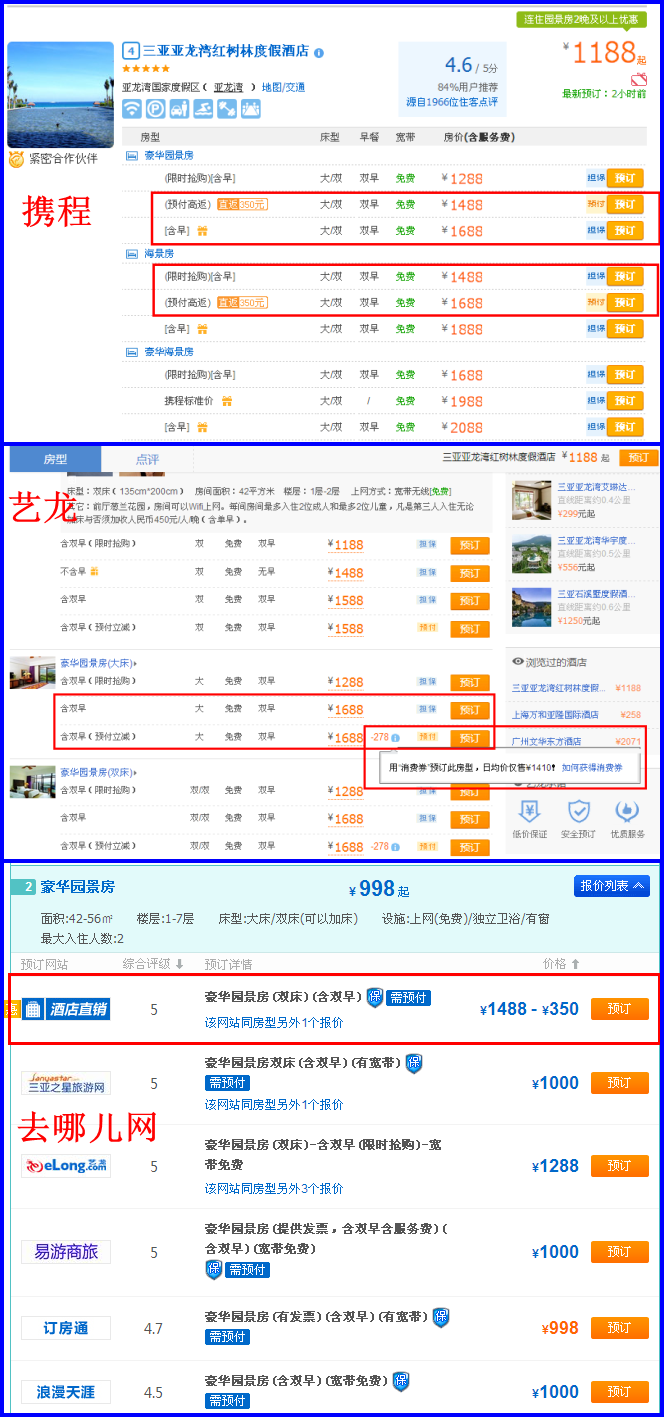Viewport: 664px width, 1417px height.
Task: Open the 亚龙湾 area link
Action: (228, 87)
